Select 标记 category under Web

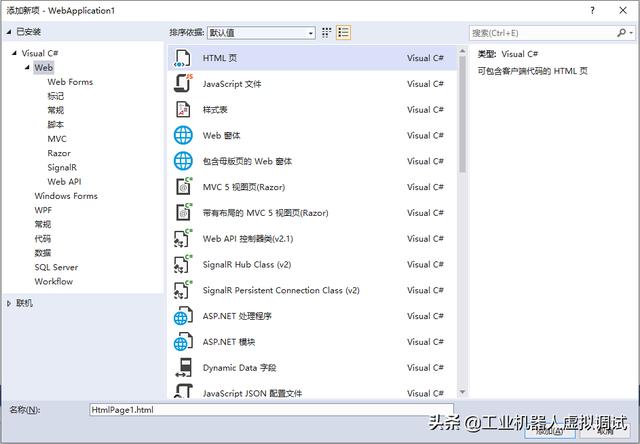point(56,96)
